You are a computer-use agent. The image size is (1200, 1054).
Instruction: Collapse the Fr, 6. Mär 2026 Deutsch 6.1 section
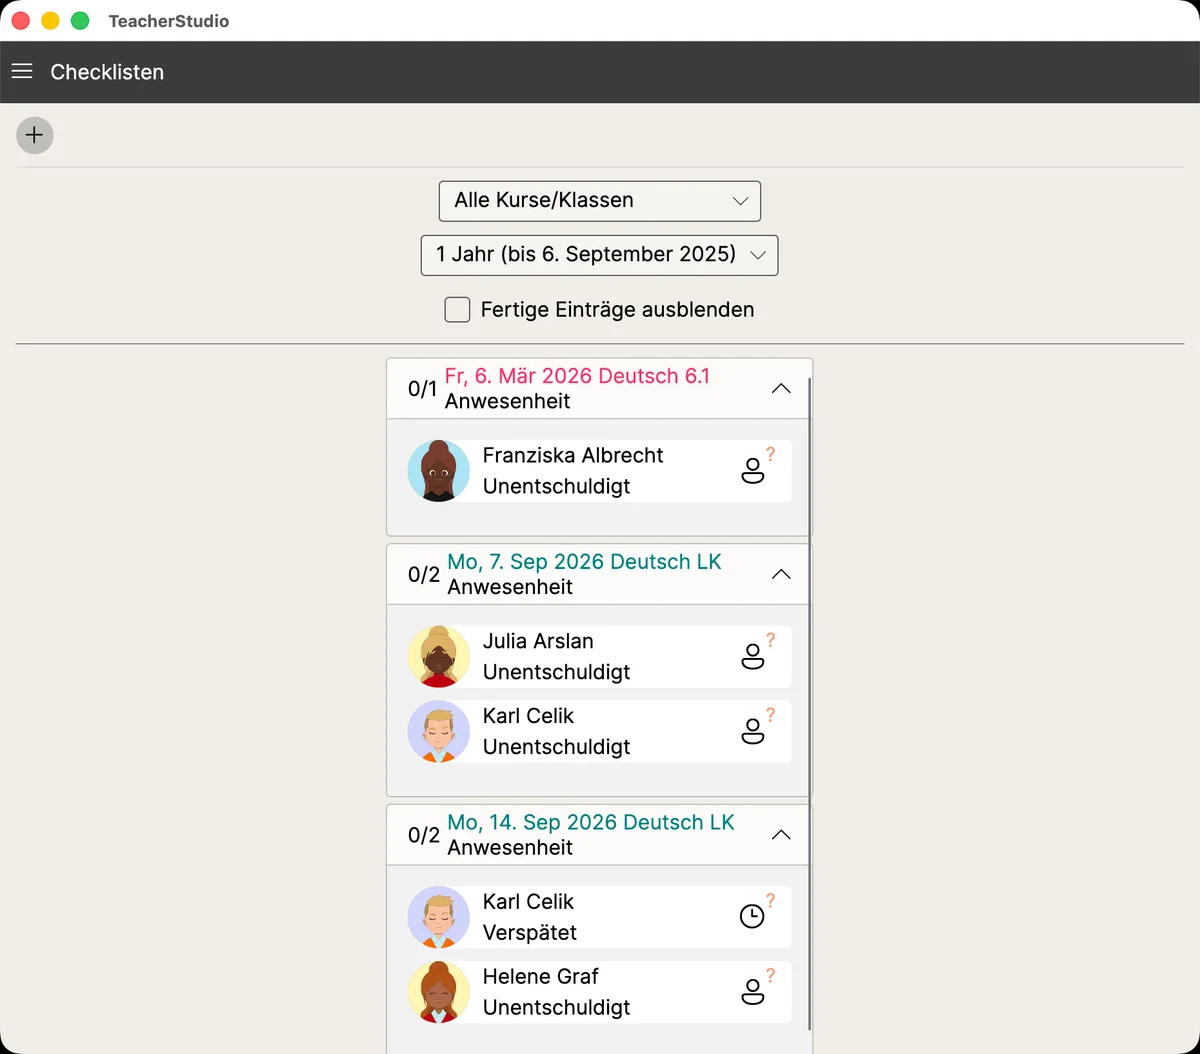point(782,388)
